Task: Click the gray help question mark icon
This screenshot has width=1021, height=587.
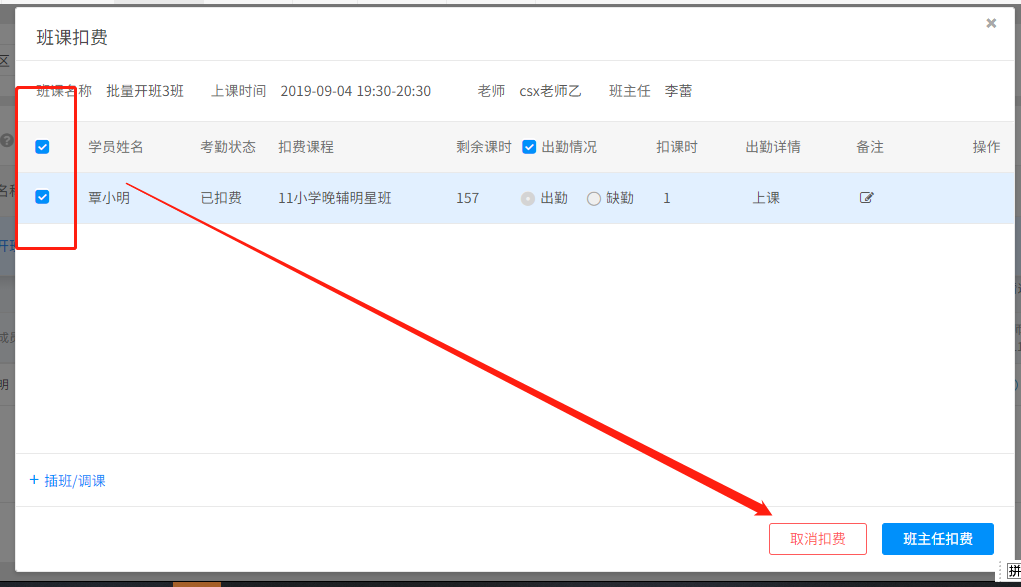Action: pos(6,141)
